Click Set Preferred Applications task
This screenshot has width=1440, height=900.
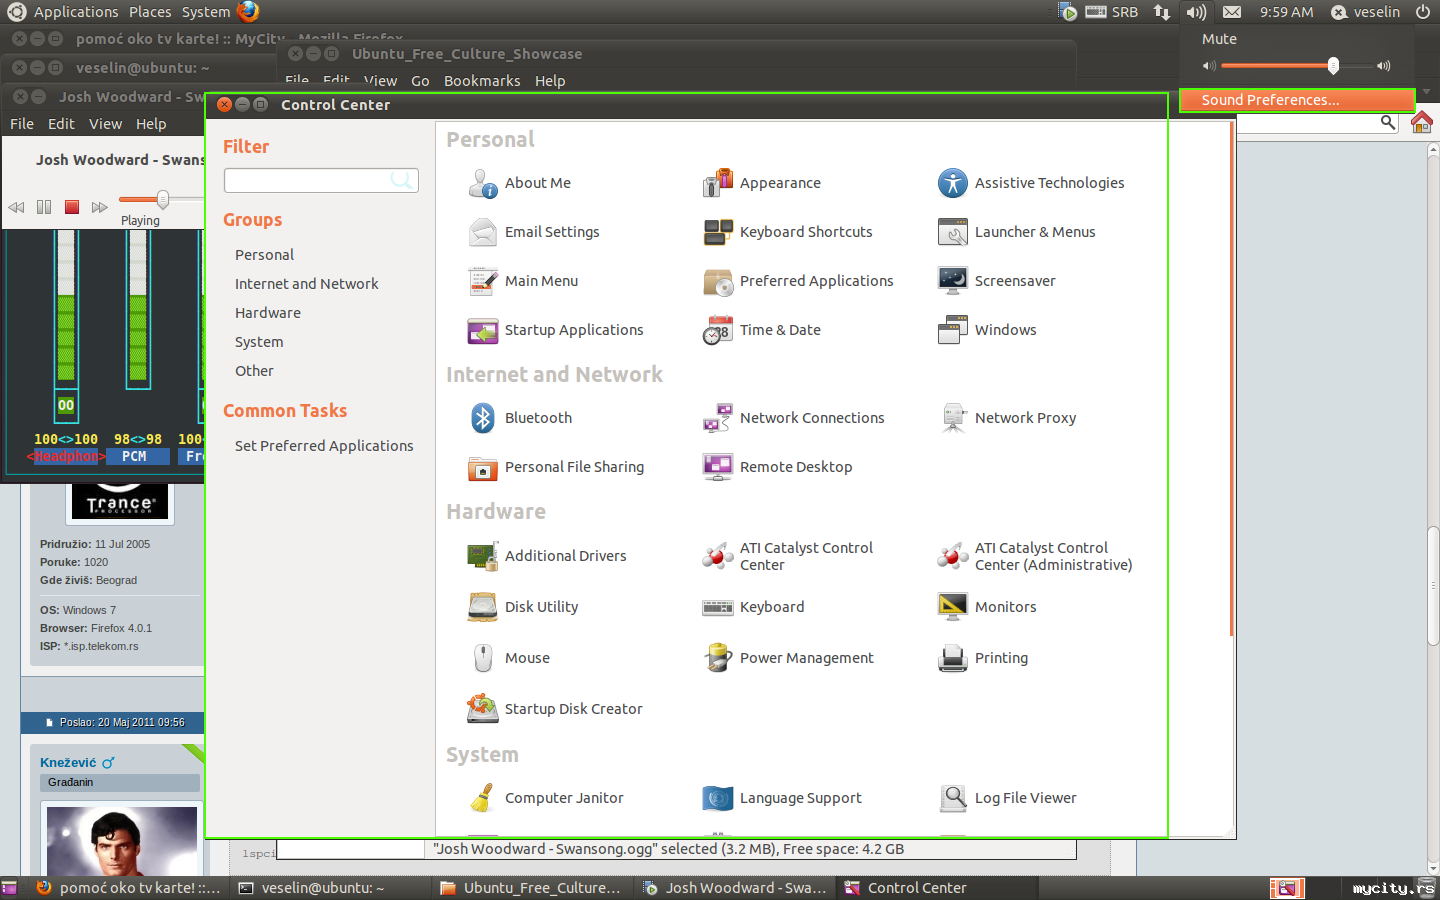(x=324, y=446)
